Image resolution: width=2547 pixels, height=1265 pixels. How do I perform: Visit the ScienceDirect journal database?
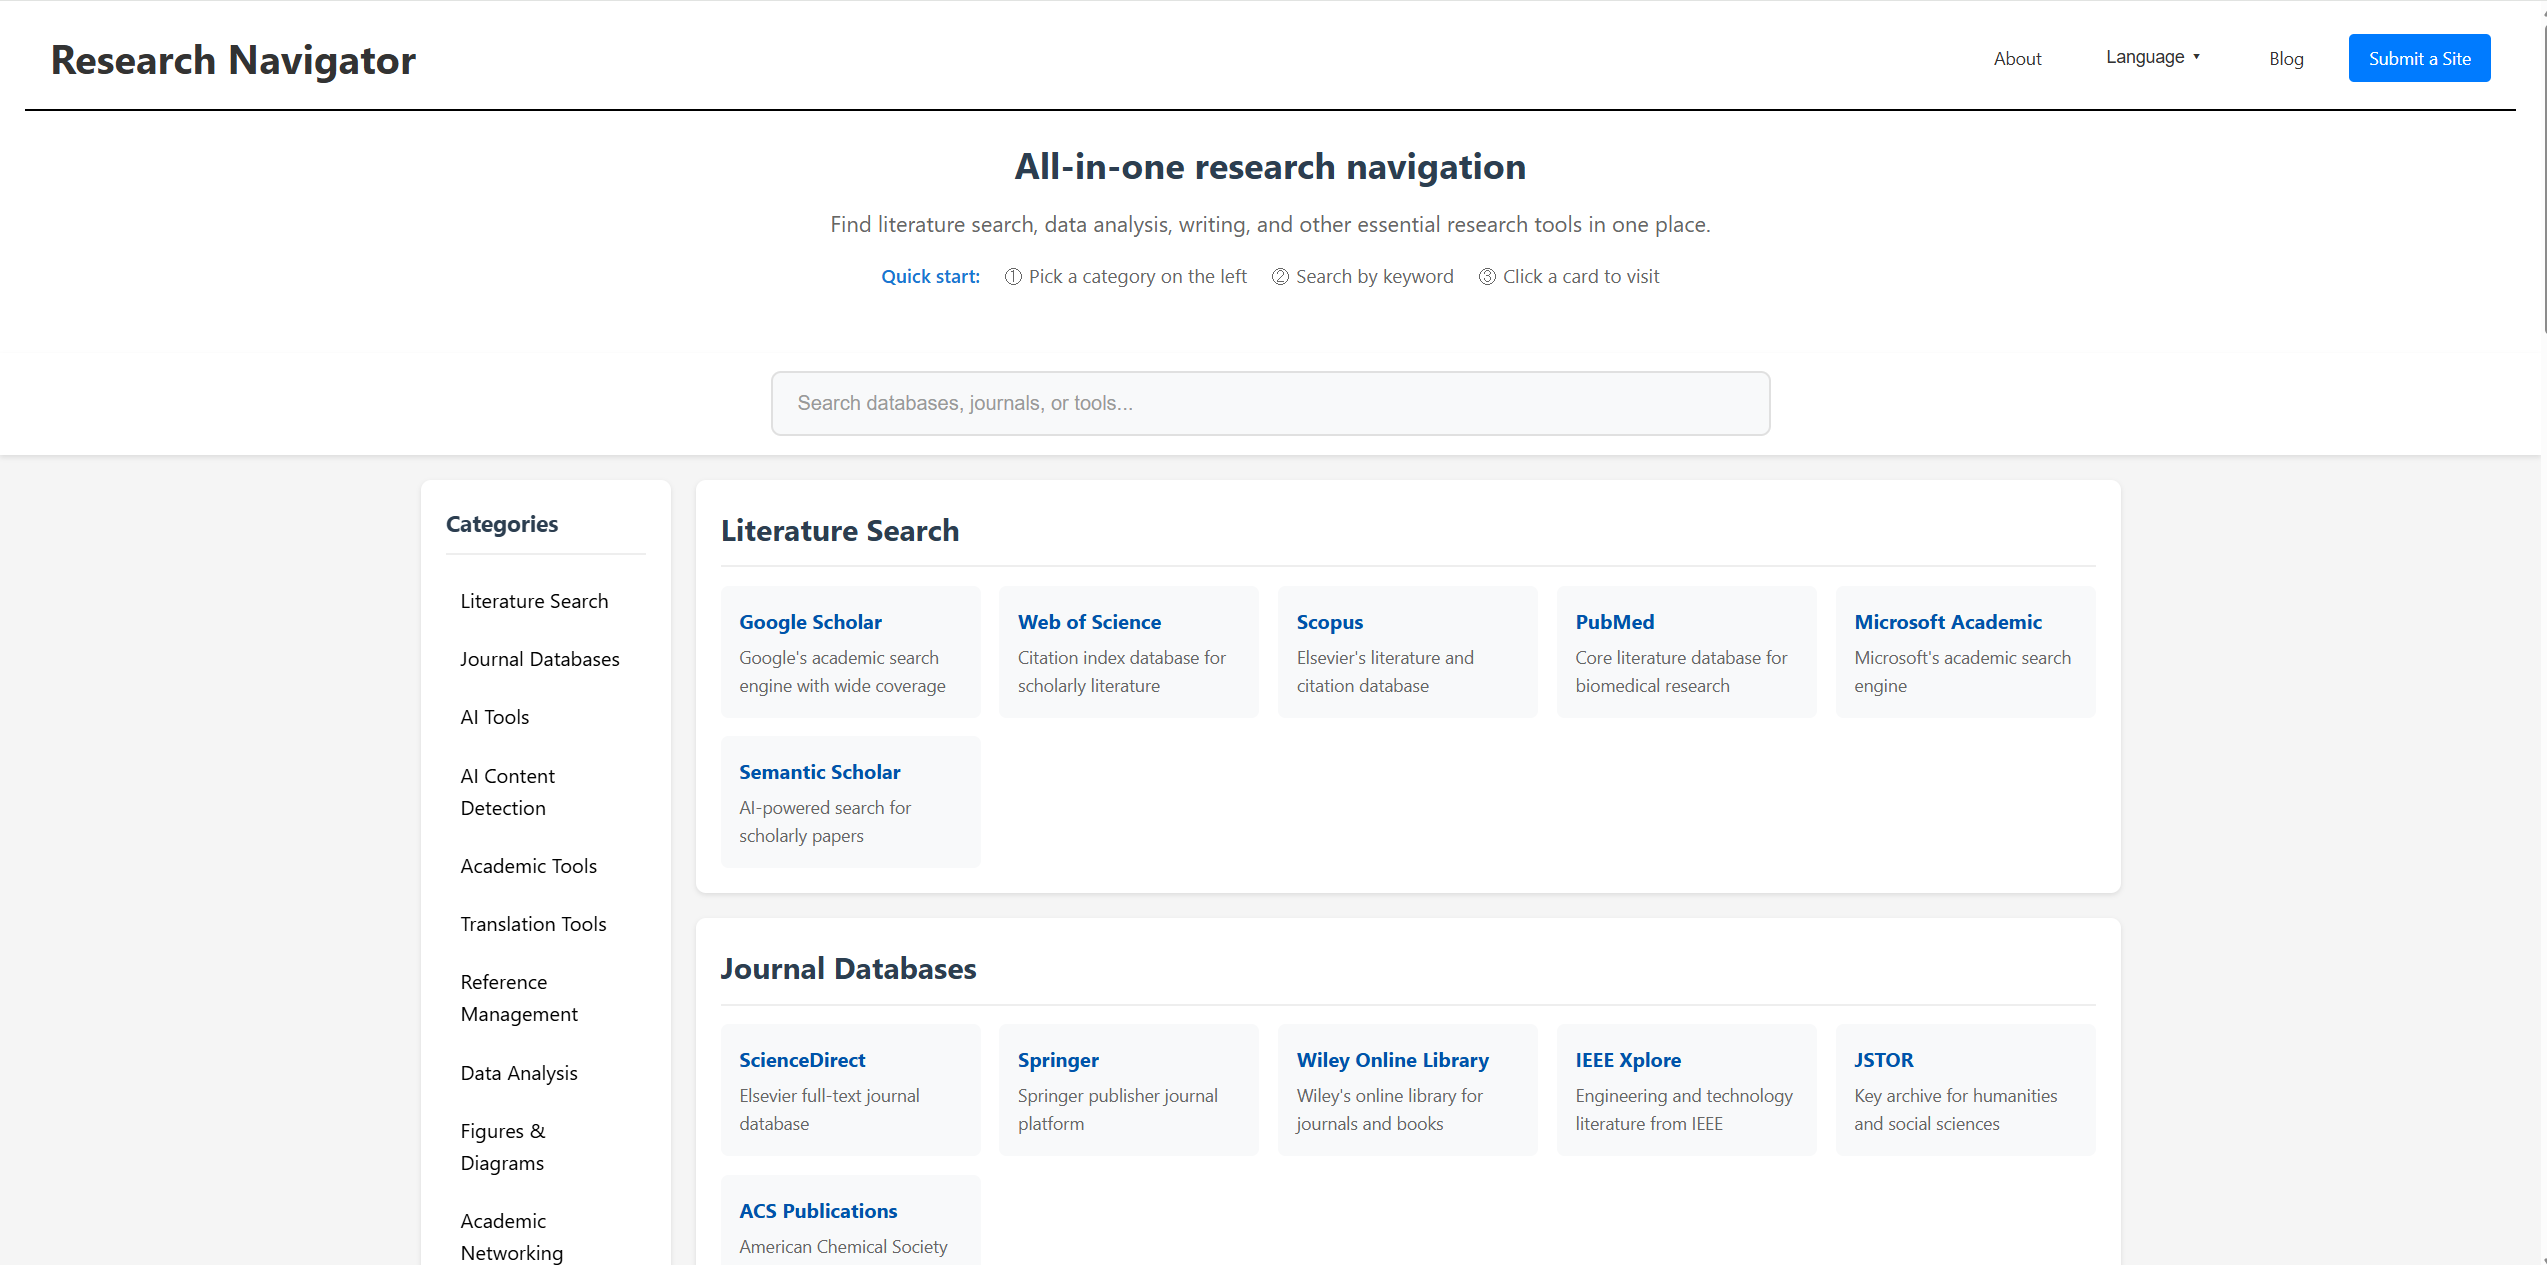coord(802,1059)
